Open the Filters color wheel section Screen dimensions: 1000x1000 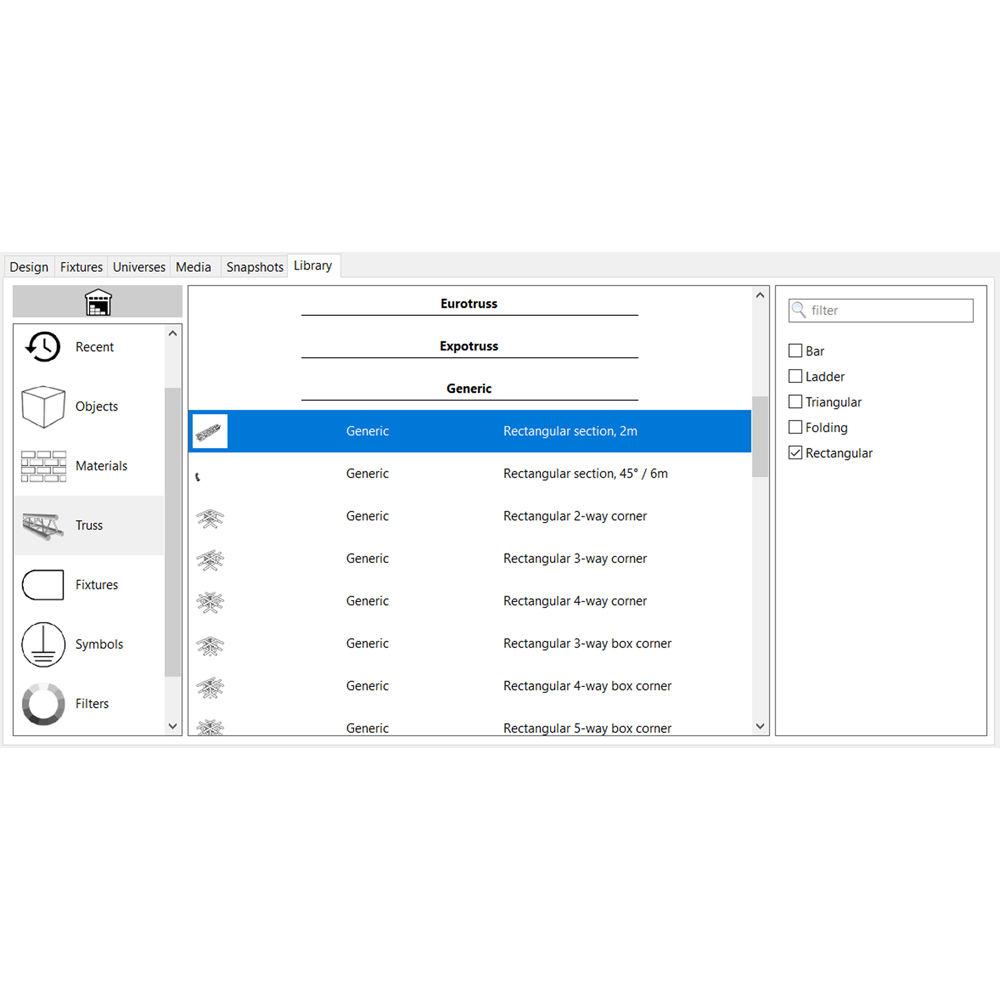(x=41, y=703)
